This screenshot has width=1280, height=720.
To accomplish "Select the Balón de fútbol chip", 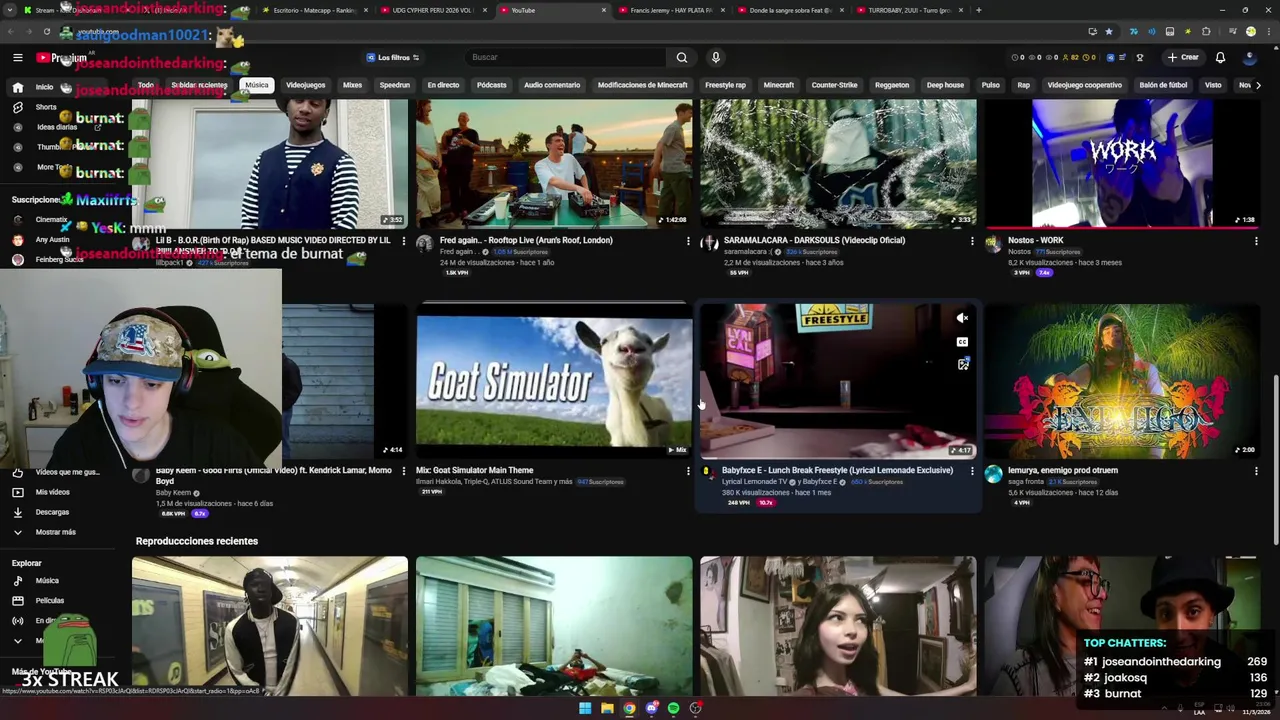I will pyautogui.click(x=1163, y=85).
